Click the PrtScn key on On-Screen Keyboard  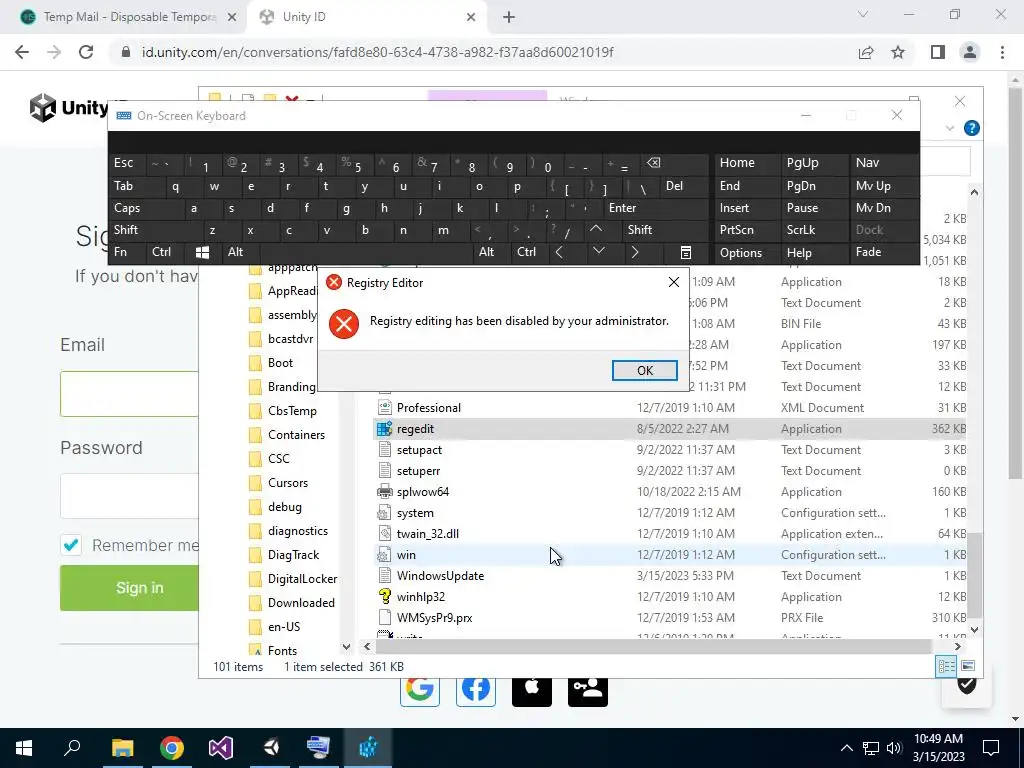[x=746, y=230]
